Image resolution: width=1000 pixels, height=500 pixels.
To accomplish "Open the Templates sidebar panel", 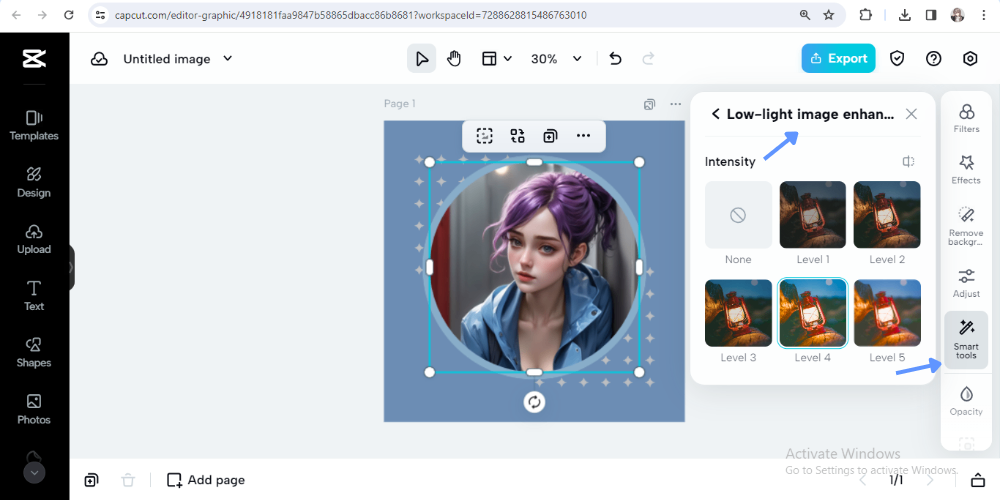I will [x=34, y=126].
